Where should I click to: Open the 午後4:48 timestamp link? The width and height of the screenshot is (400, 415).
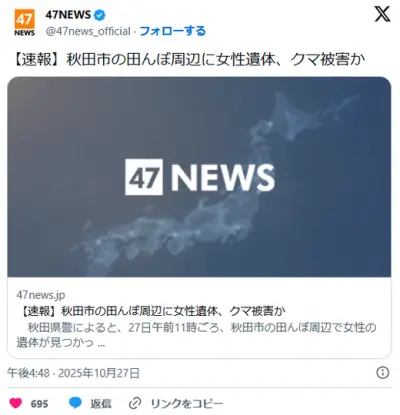point(28,373)
